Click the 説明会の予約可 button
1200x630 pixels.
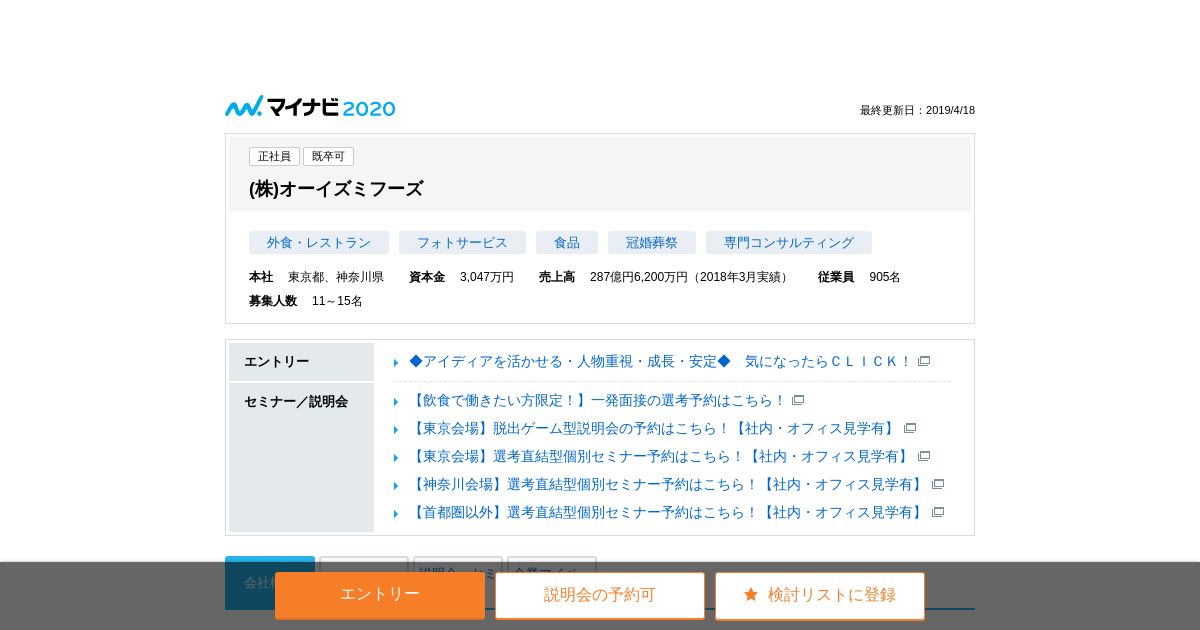point(600,595)
